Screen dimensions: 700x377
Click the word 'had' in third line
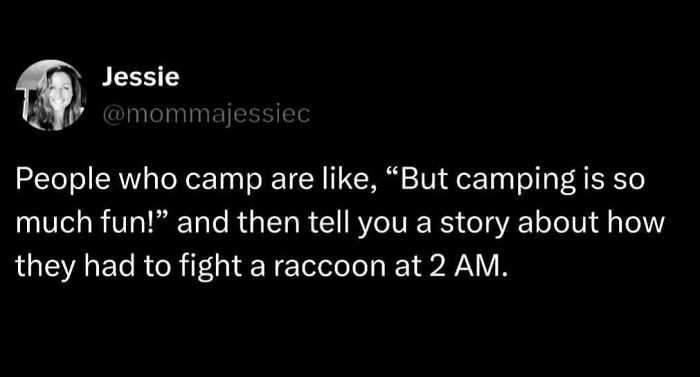point(109,265)
